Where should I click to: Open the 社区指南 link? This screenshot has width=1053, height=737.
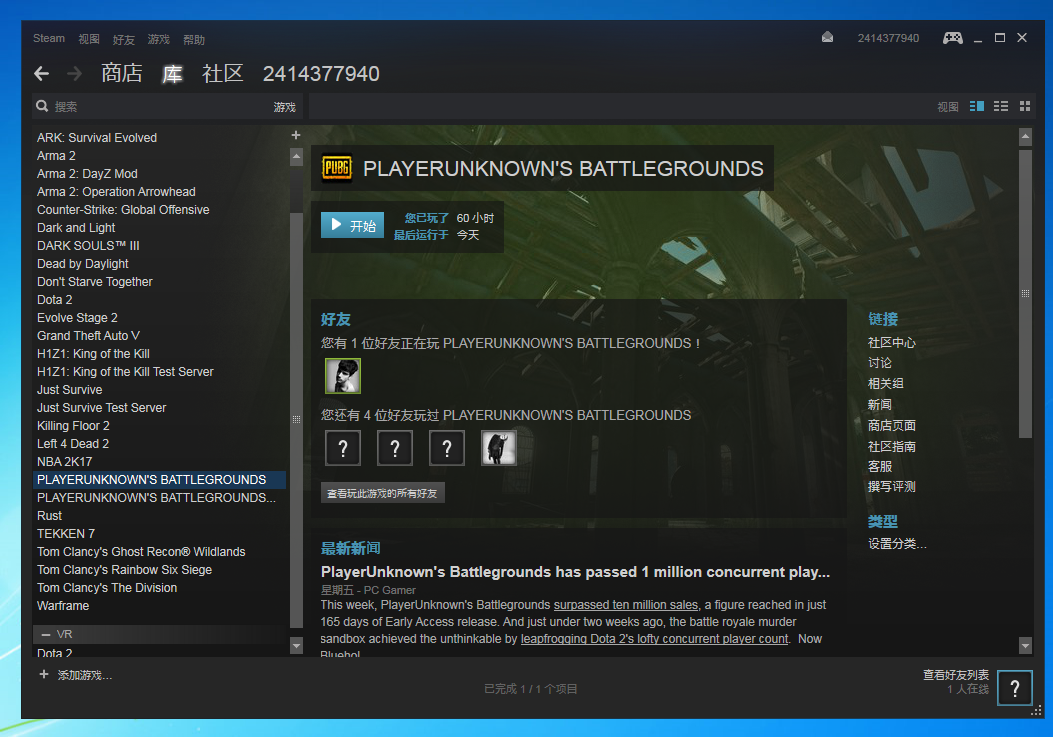click(x=892, y=446)
